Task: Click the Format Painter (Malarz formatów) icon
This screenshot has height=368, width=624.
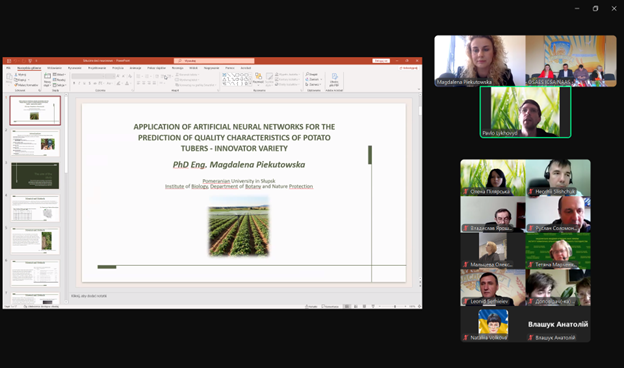Action: click(16, 85)
